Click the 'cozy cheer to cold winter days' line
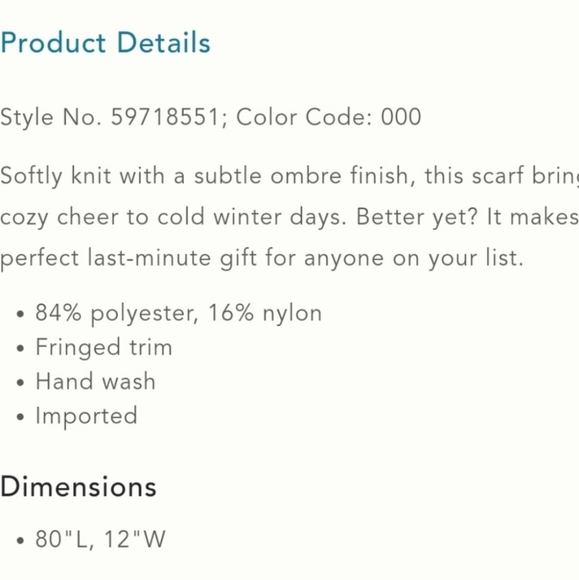 point(289,218)
